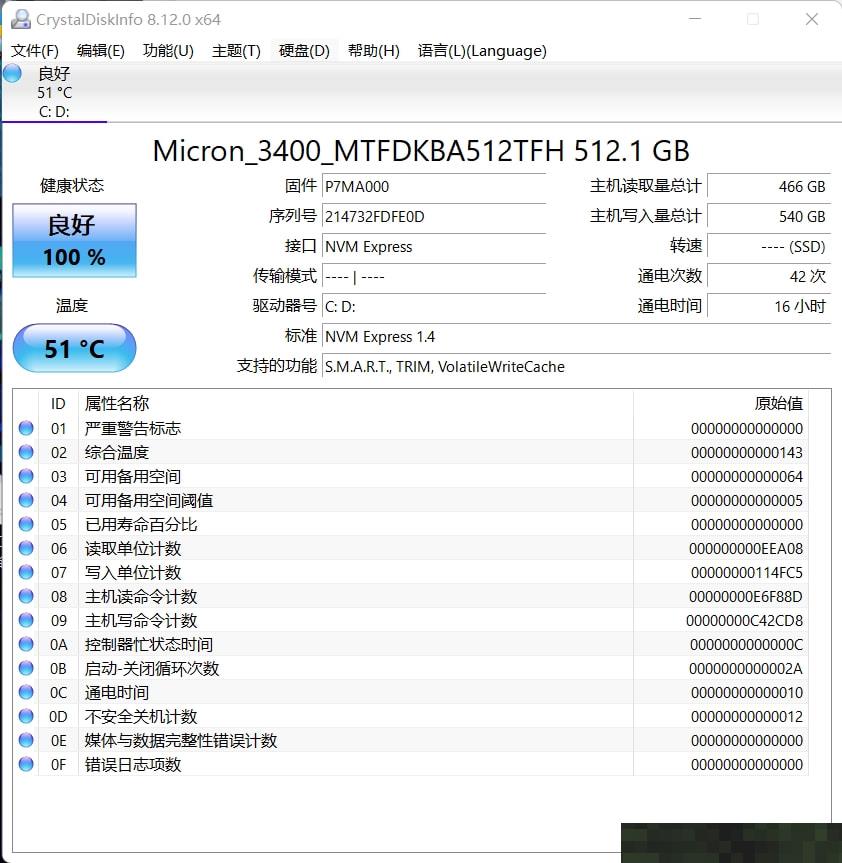Open the 编辑(E) menu

tap(101, 51)
